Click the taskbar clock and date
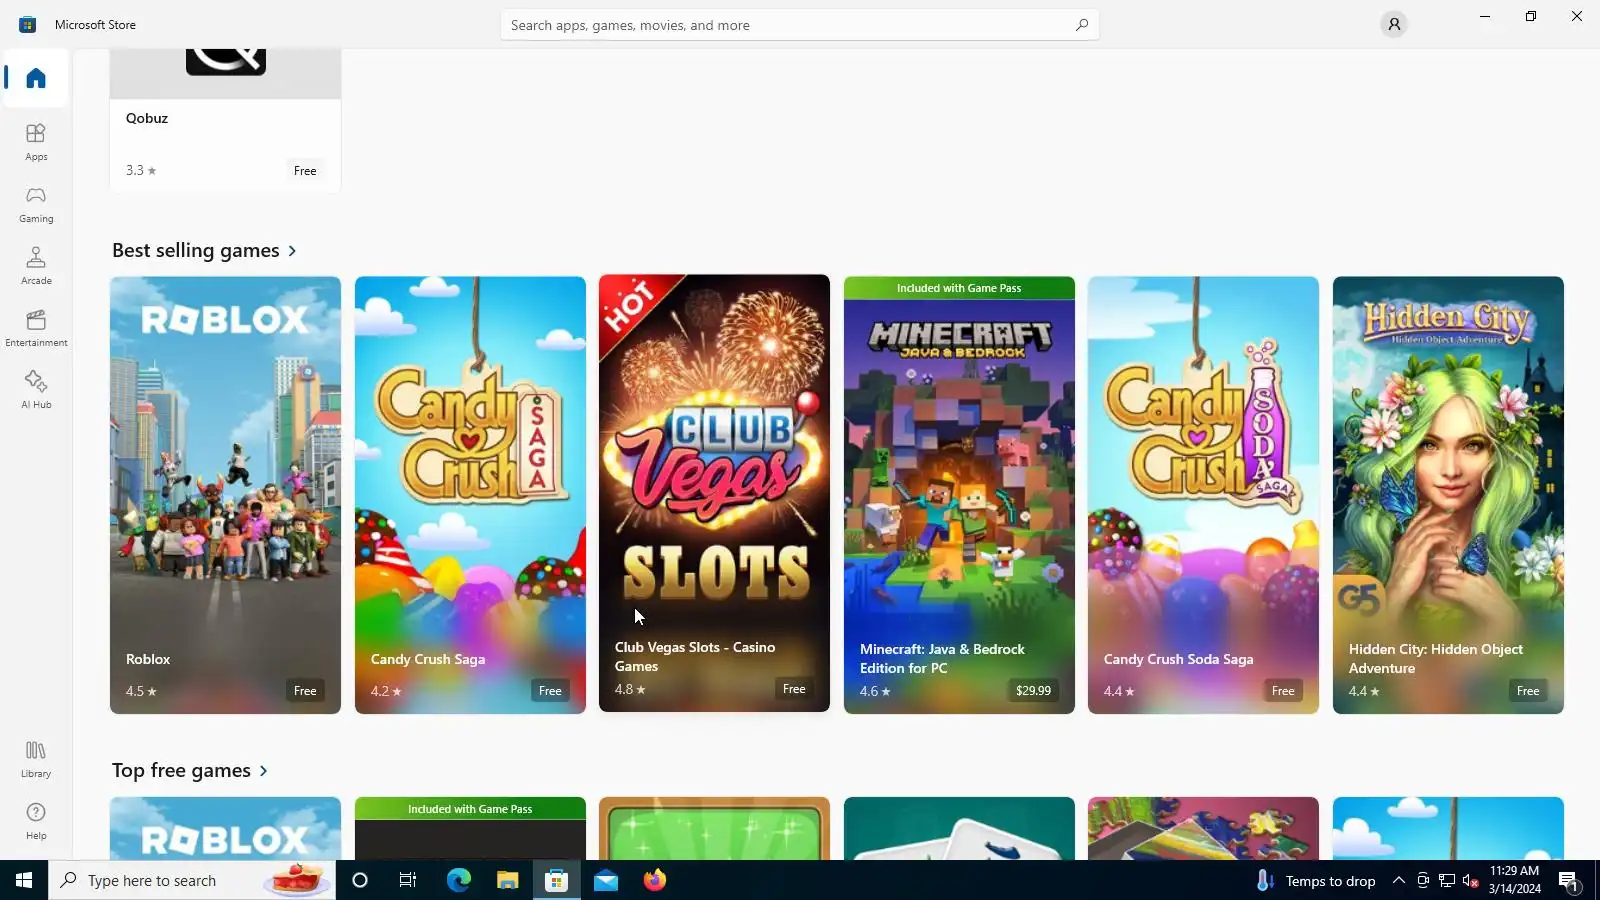This screenshot has height=900, width=1600. coord(1514,880)
